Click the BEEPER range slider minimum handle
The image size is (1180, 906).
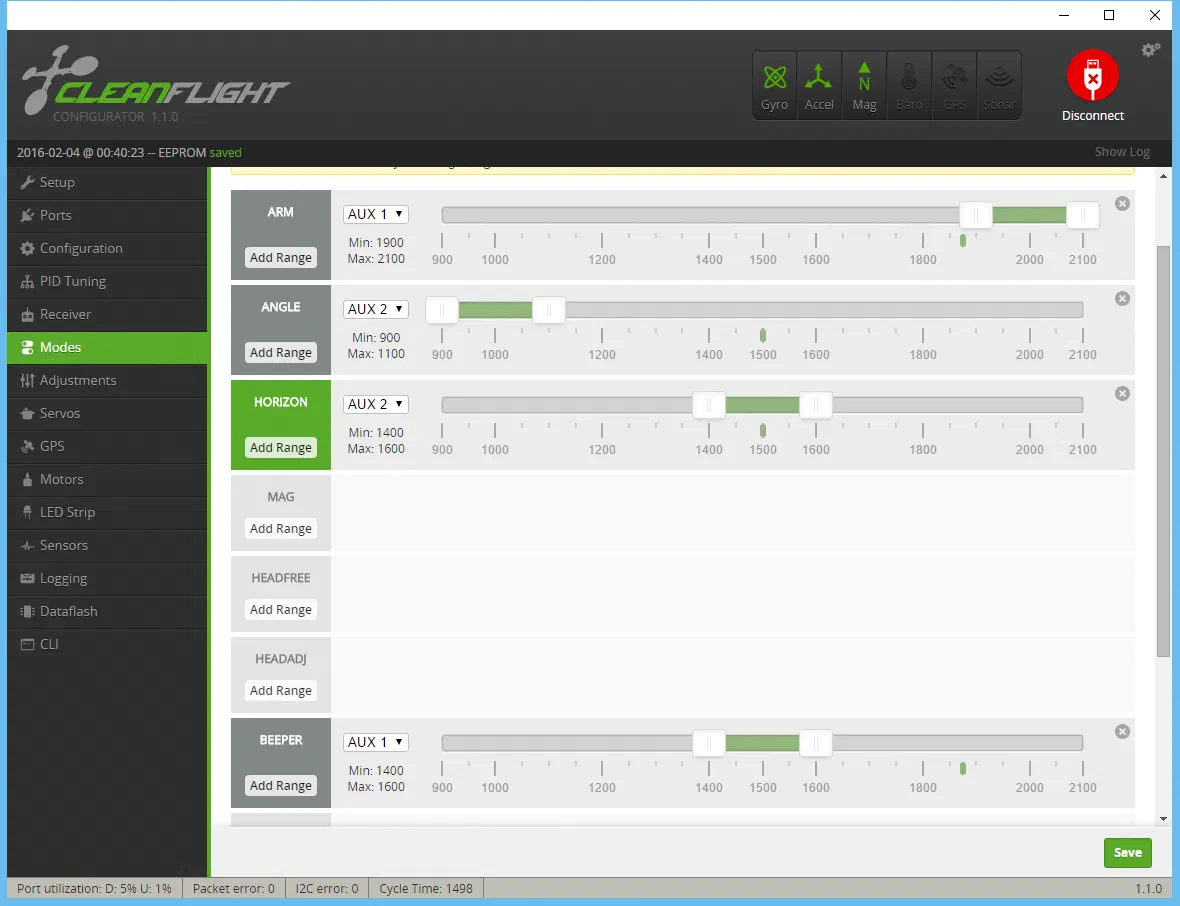[709, 743]
